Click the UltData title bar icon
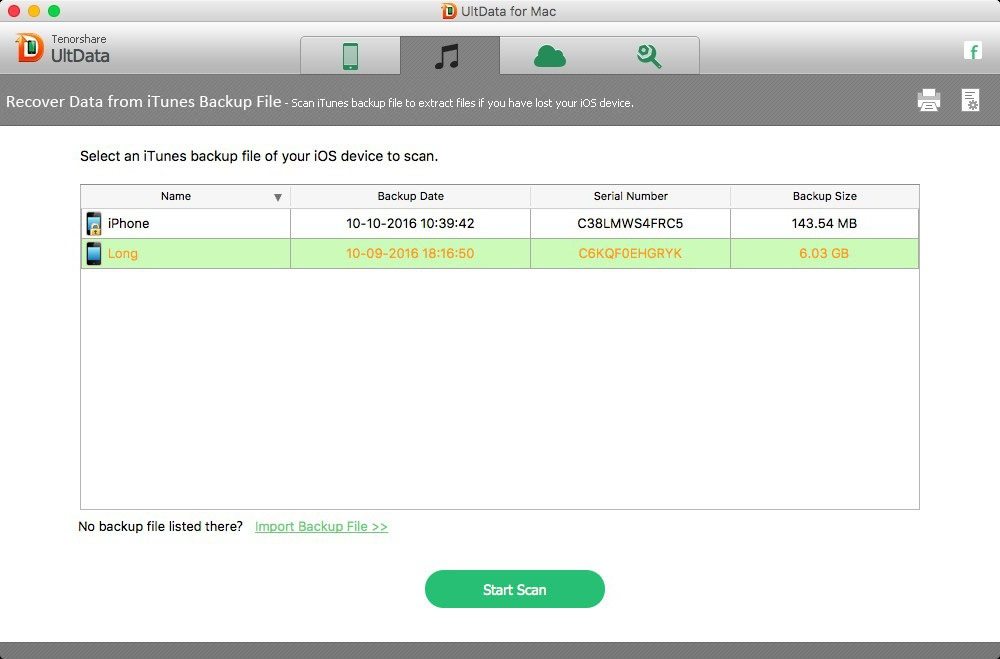The width and height of the screenshot is (1000, 659). [449, 11]
